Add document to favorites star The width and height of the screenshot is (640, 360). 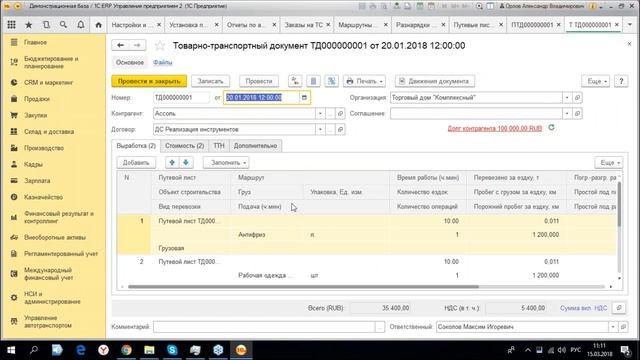pyautogui.click(x=160, y=45)
